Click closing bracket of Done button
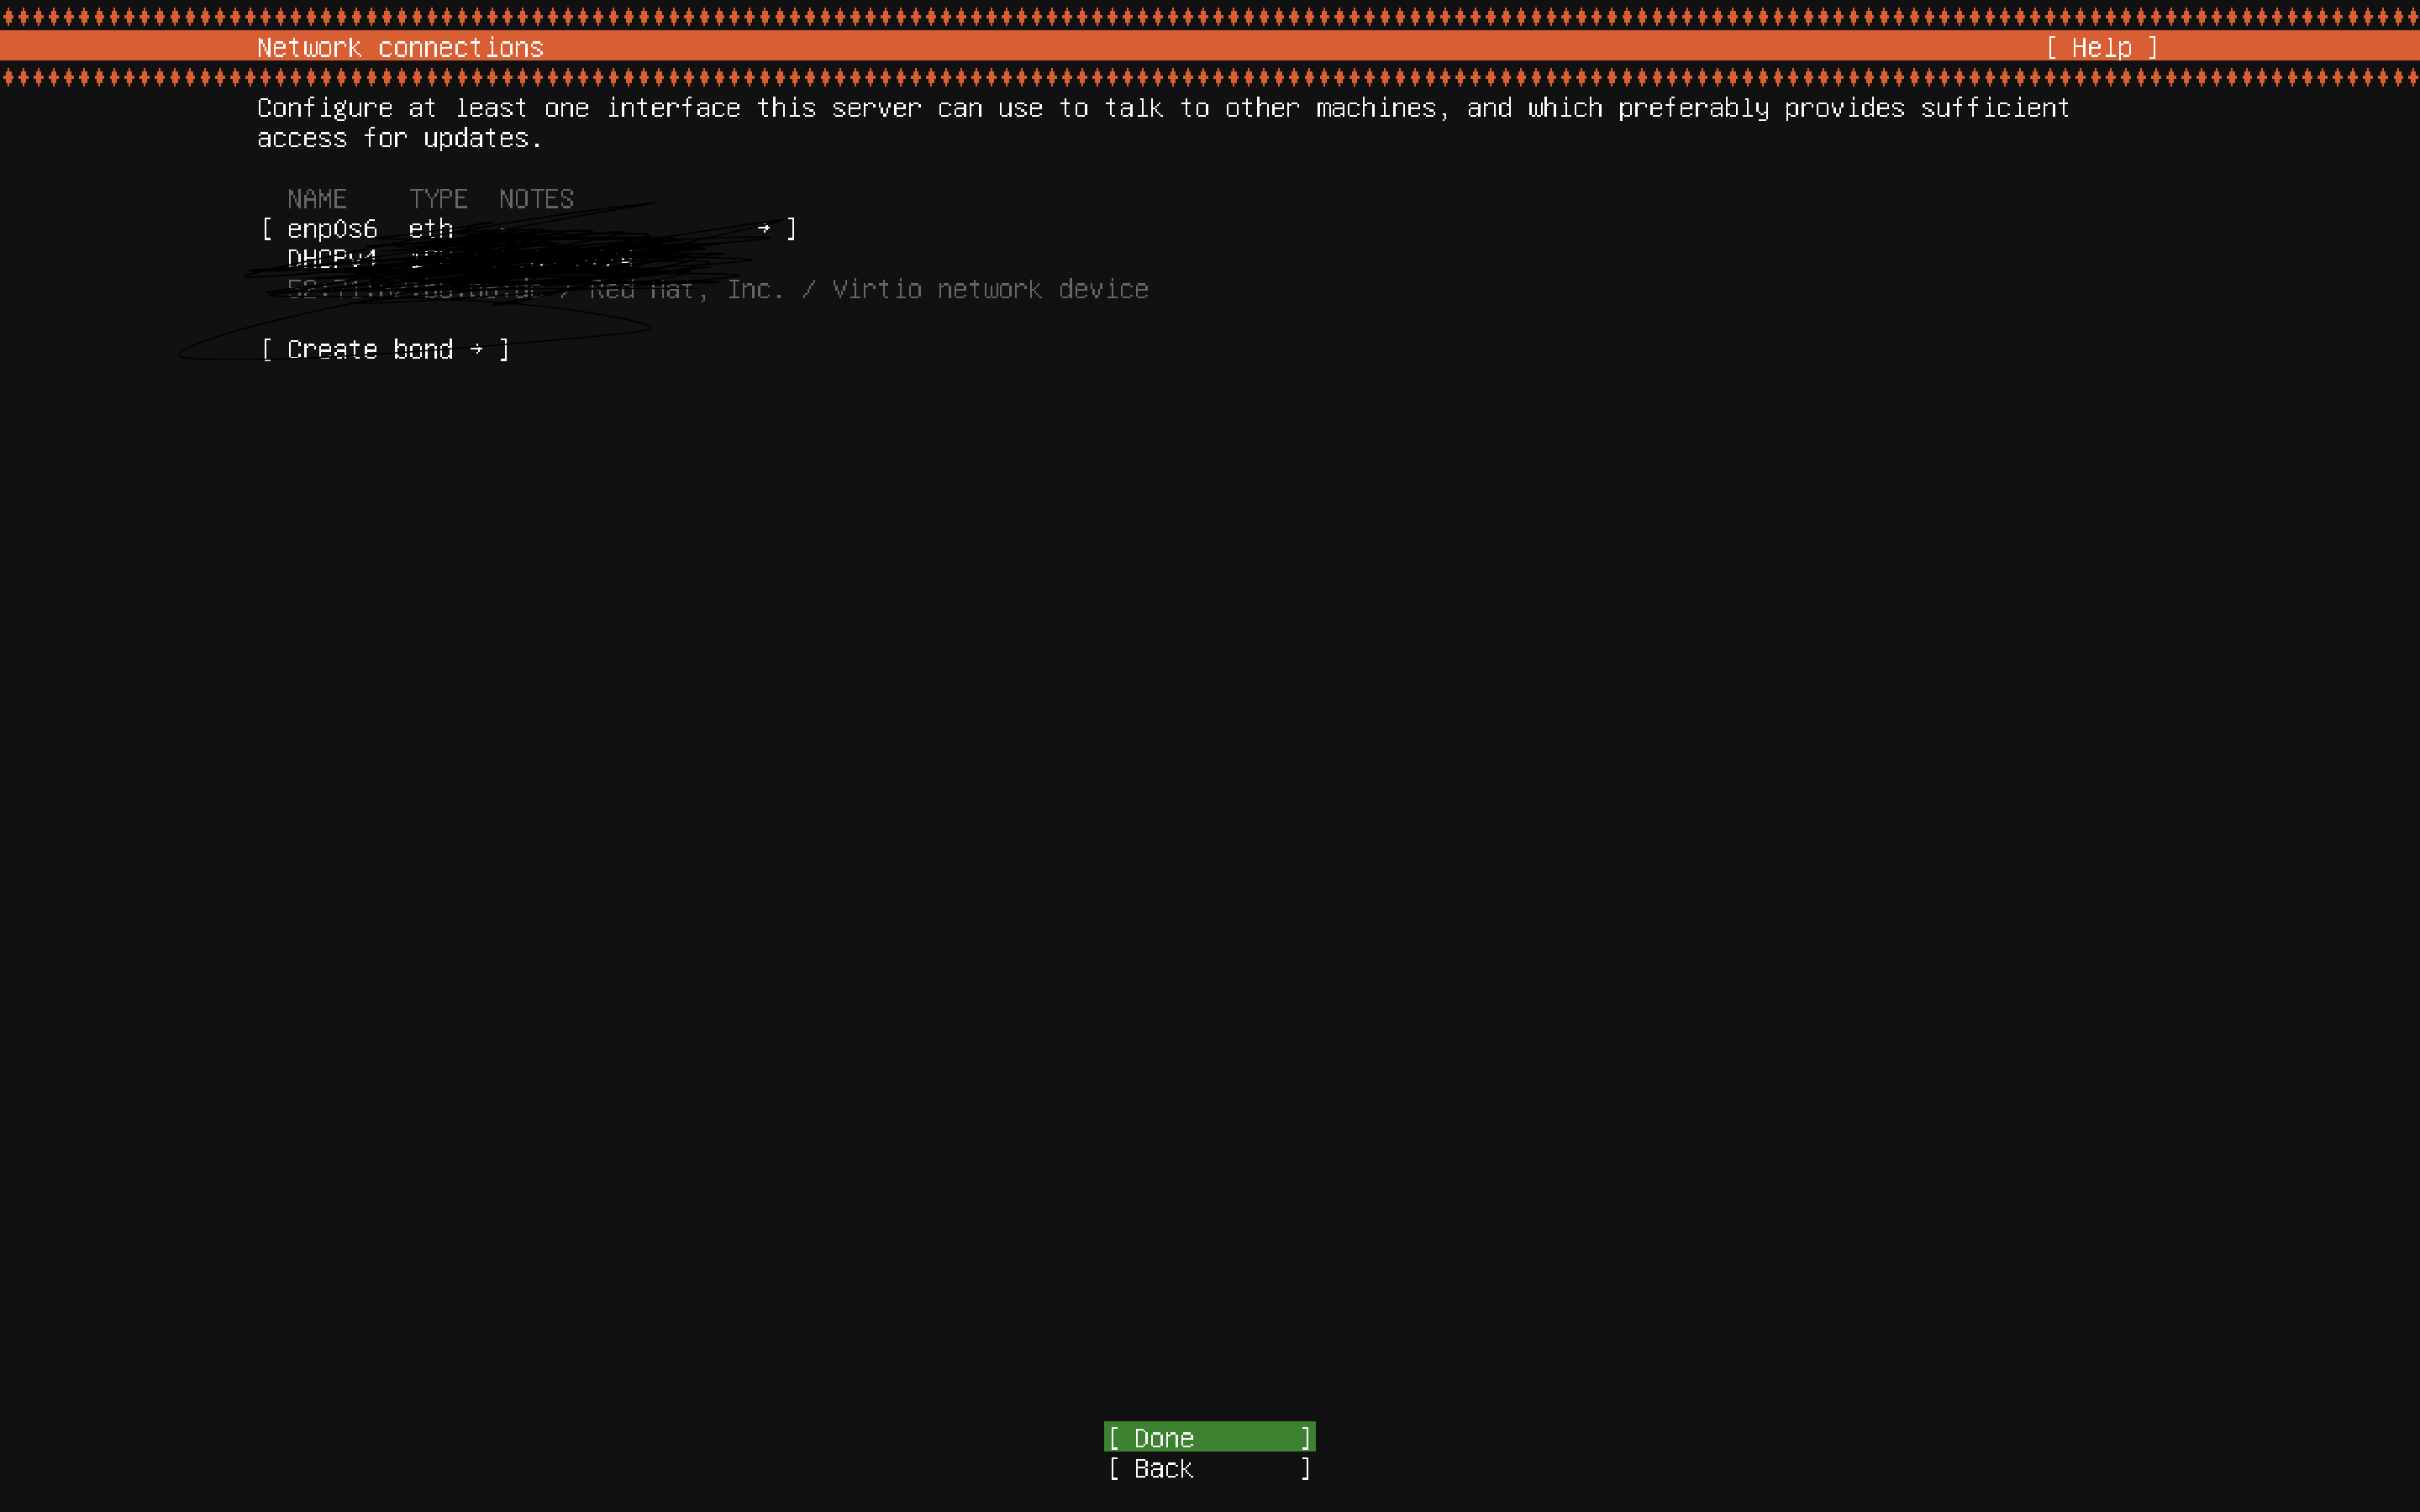 (x=1305, y=1437)
